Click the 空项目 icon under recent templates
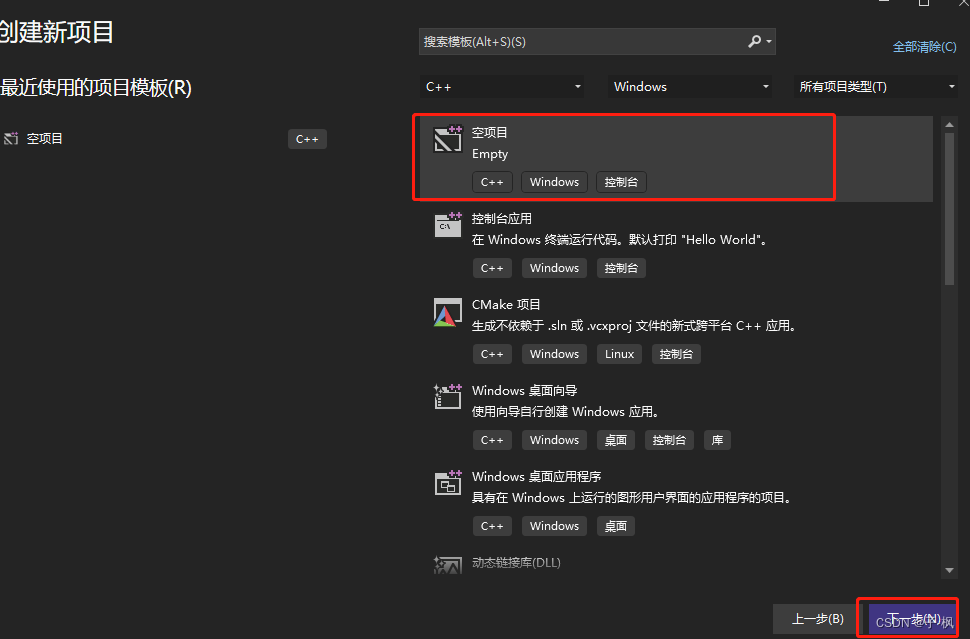Viewport: 970px width, 639px height. tap(11, 138)
